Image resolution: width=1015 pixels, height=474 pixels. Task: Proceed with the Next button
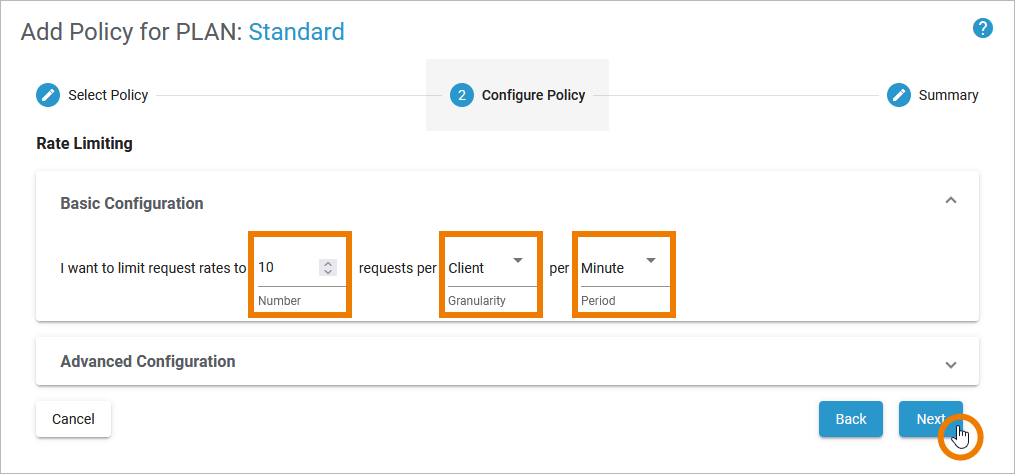tap(929, 419)
